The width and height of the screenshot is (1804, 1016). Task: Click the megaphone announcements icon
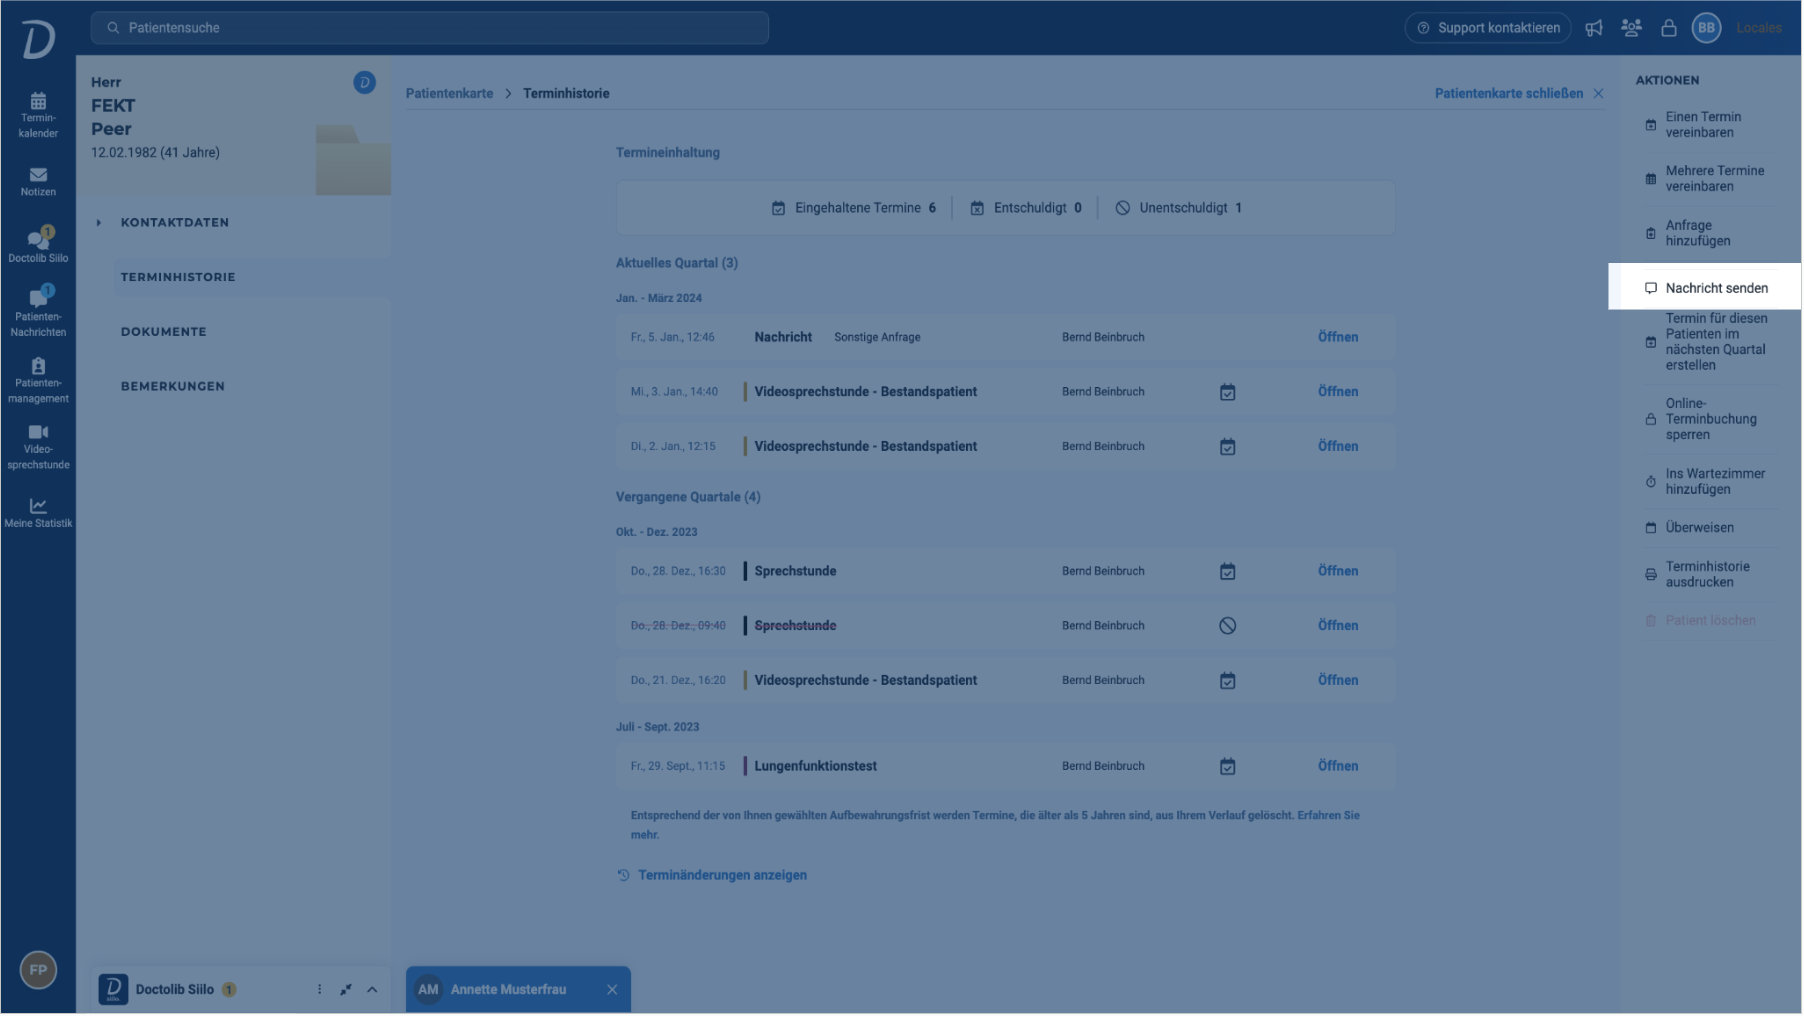coord(1595,28)
